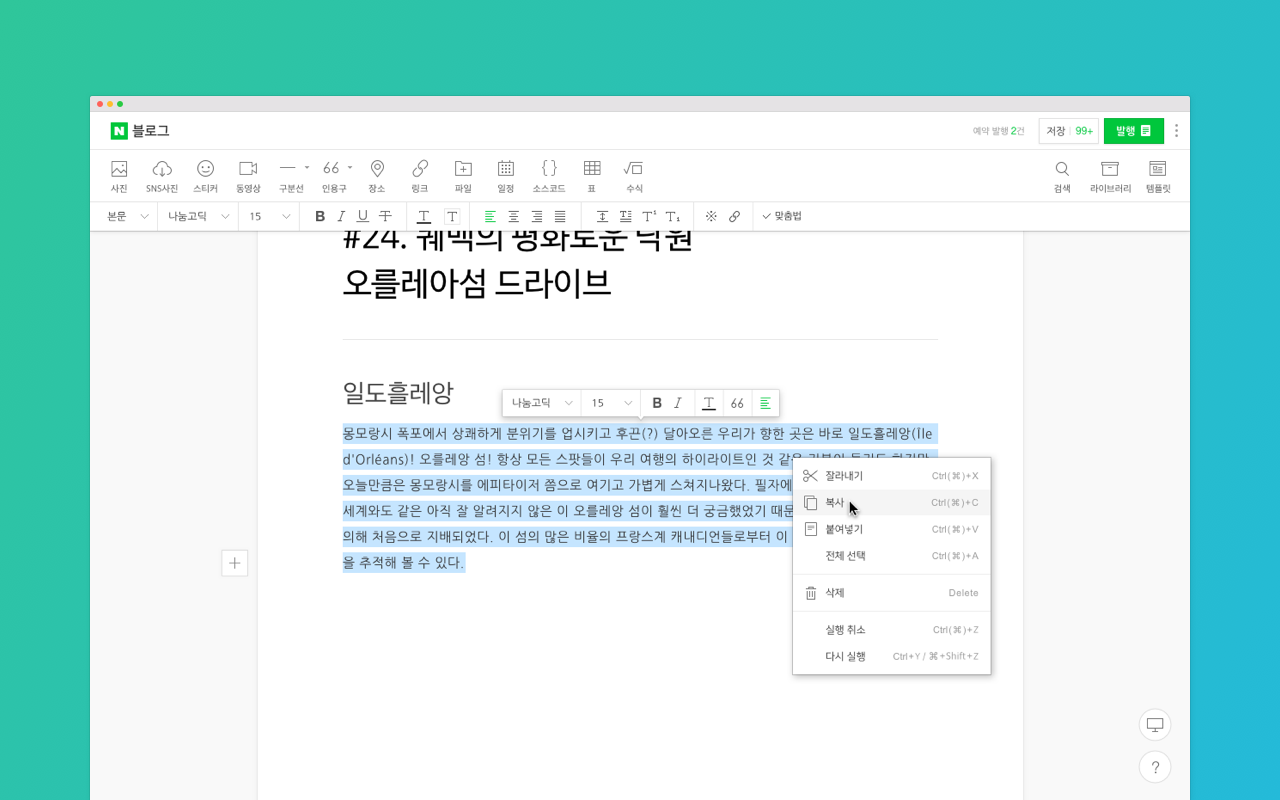This screenshot has width=1280, height=800.
Task: Adjust paragraph spacing in the format bar
Action: tap(625, 216)
